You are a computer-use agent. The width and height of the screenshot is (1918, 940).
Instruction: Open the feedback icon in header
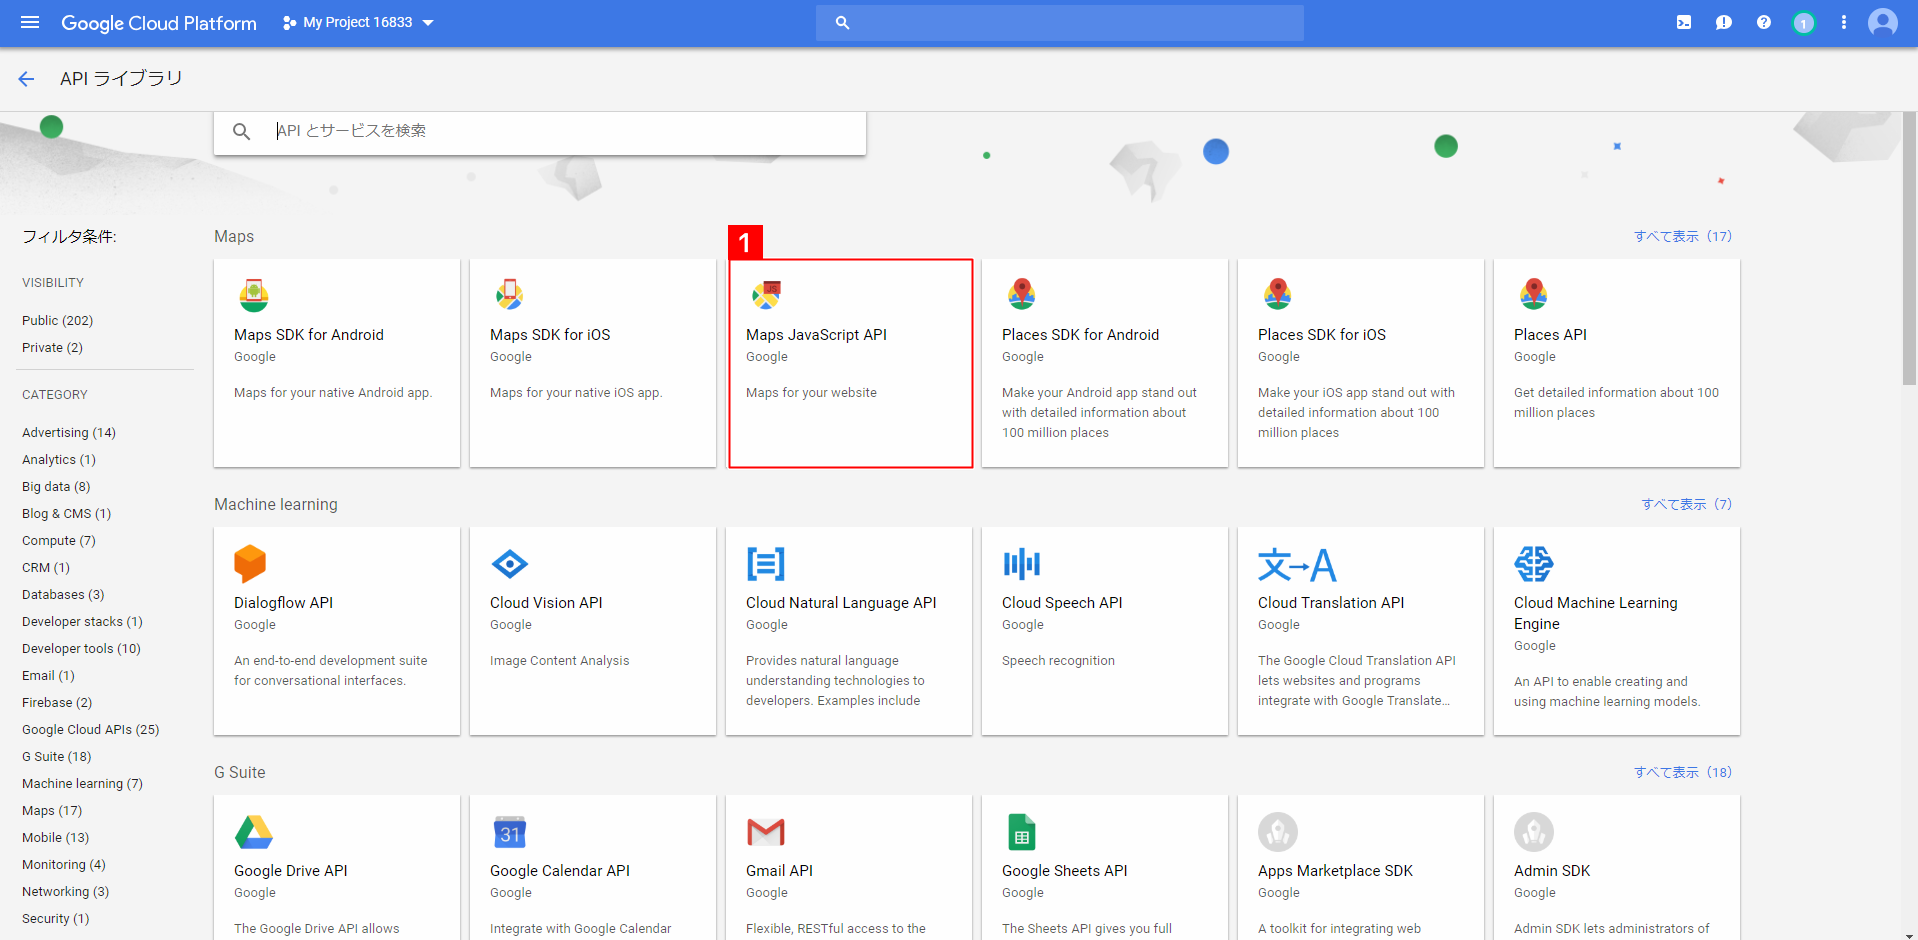(x=1724, y=22)
